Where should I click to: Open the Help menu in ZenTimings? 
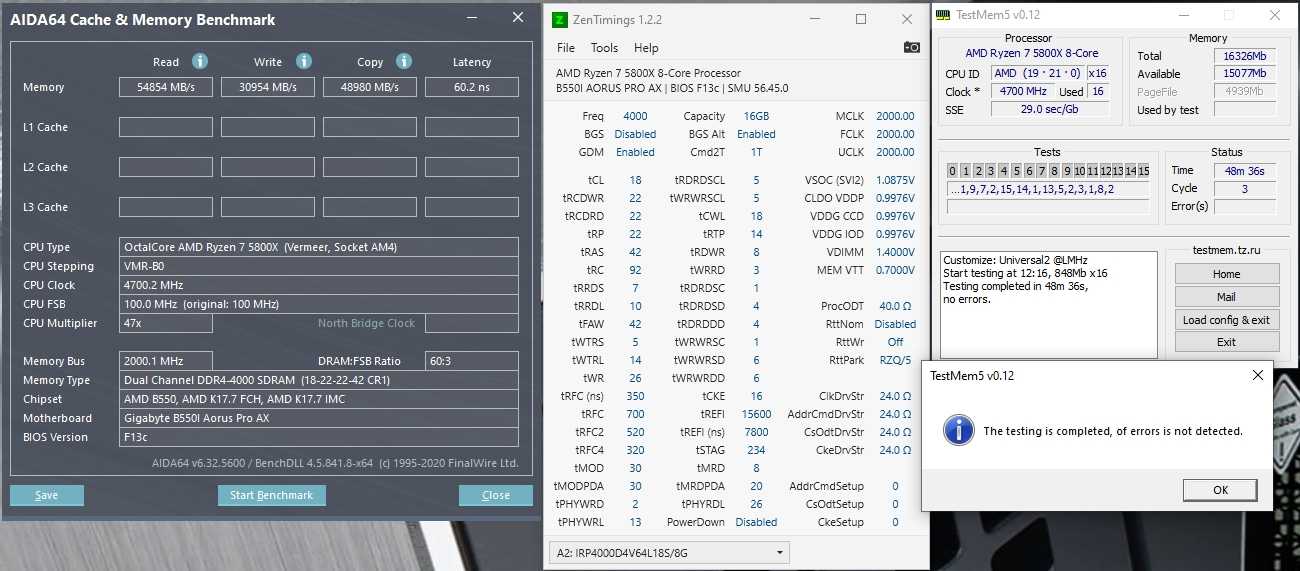(x=646, y=47)
